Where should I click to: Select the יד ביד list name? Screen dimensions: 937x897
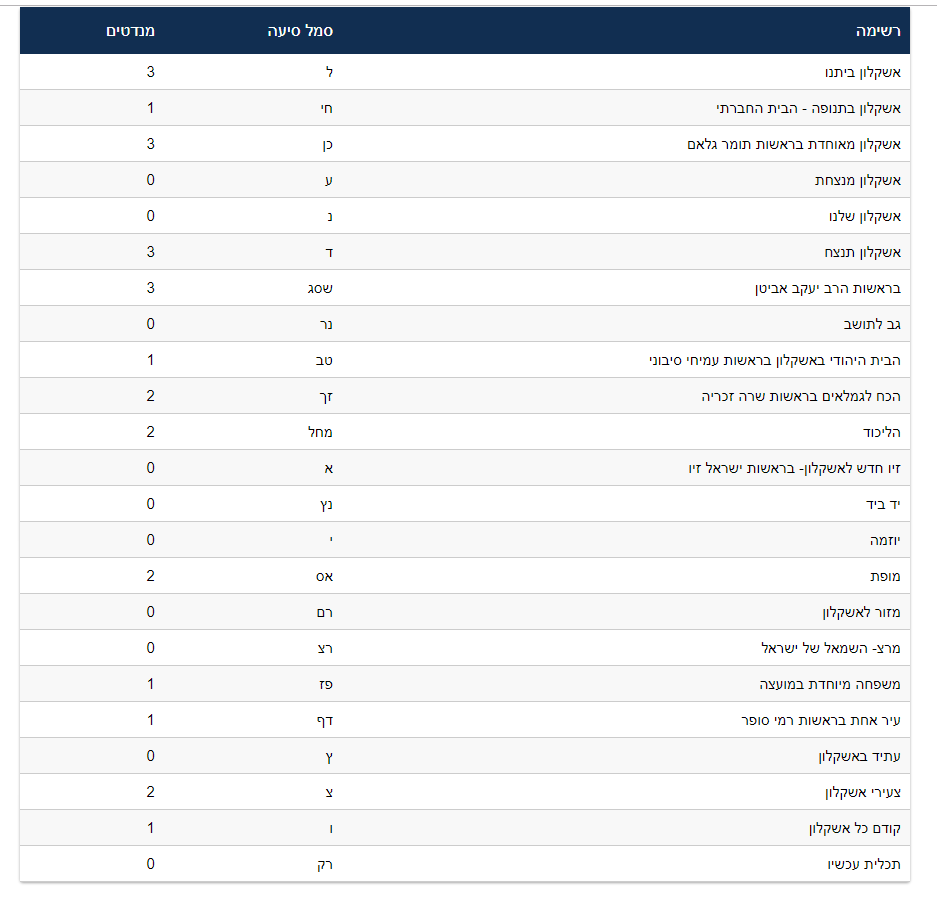point(883,504)
